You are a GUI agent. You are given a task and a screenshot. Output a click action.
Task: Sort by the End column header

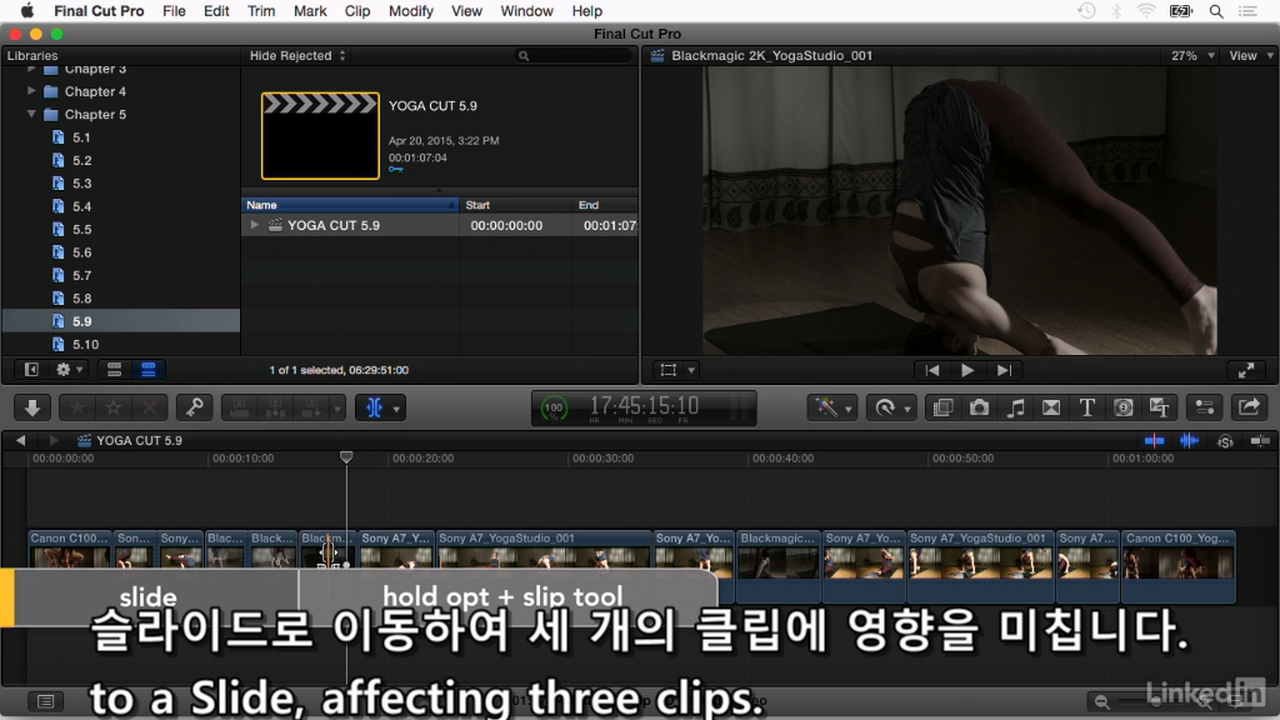605,205
